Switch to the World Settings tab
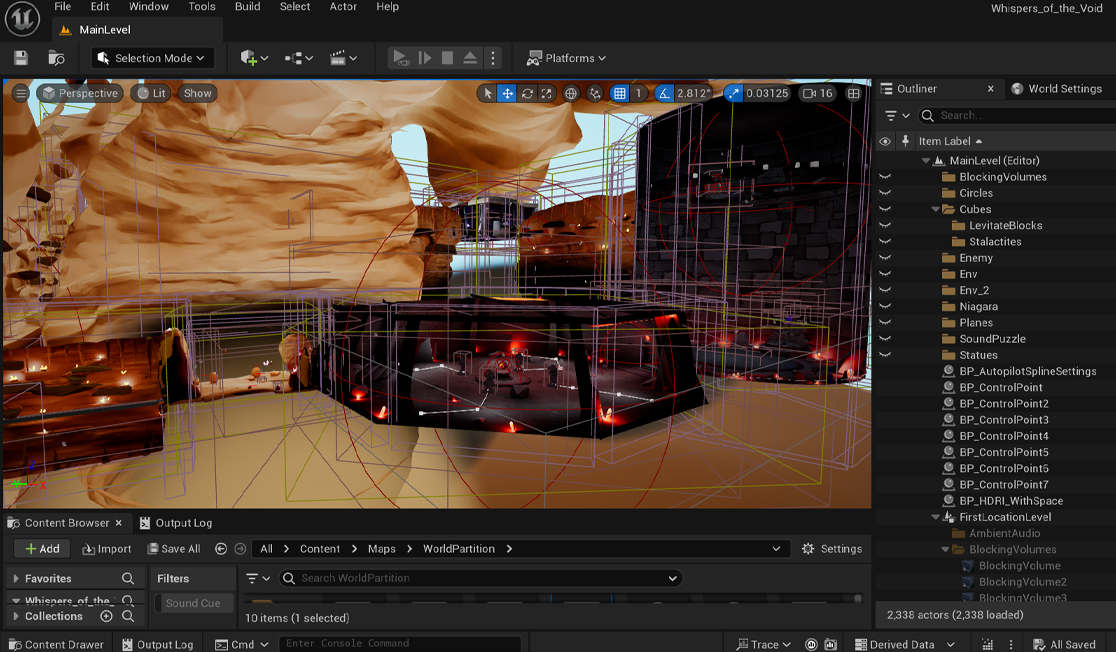1116x652 pixels. (1057, 89)
